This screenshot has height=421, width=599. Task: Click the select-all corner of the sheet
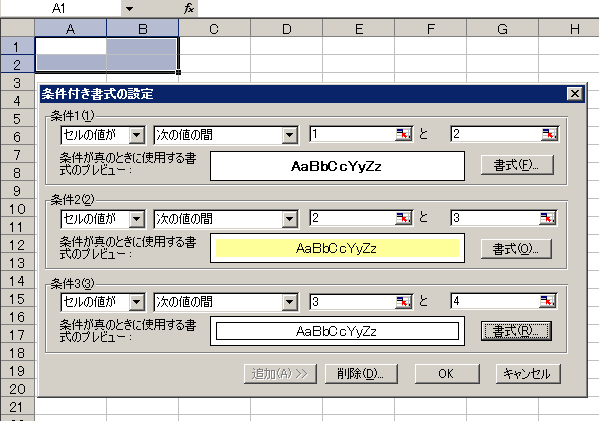[17, 28]
